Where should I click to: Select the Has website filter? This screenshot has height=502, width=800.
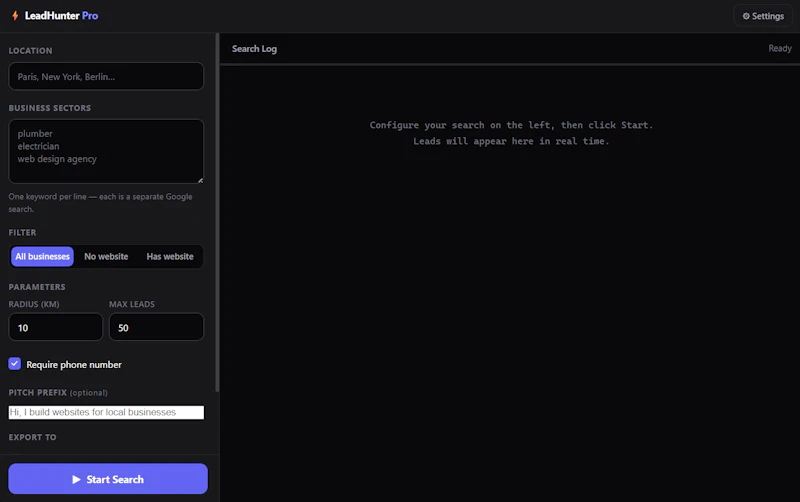tap(170, 257)
